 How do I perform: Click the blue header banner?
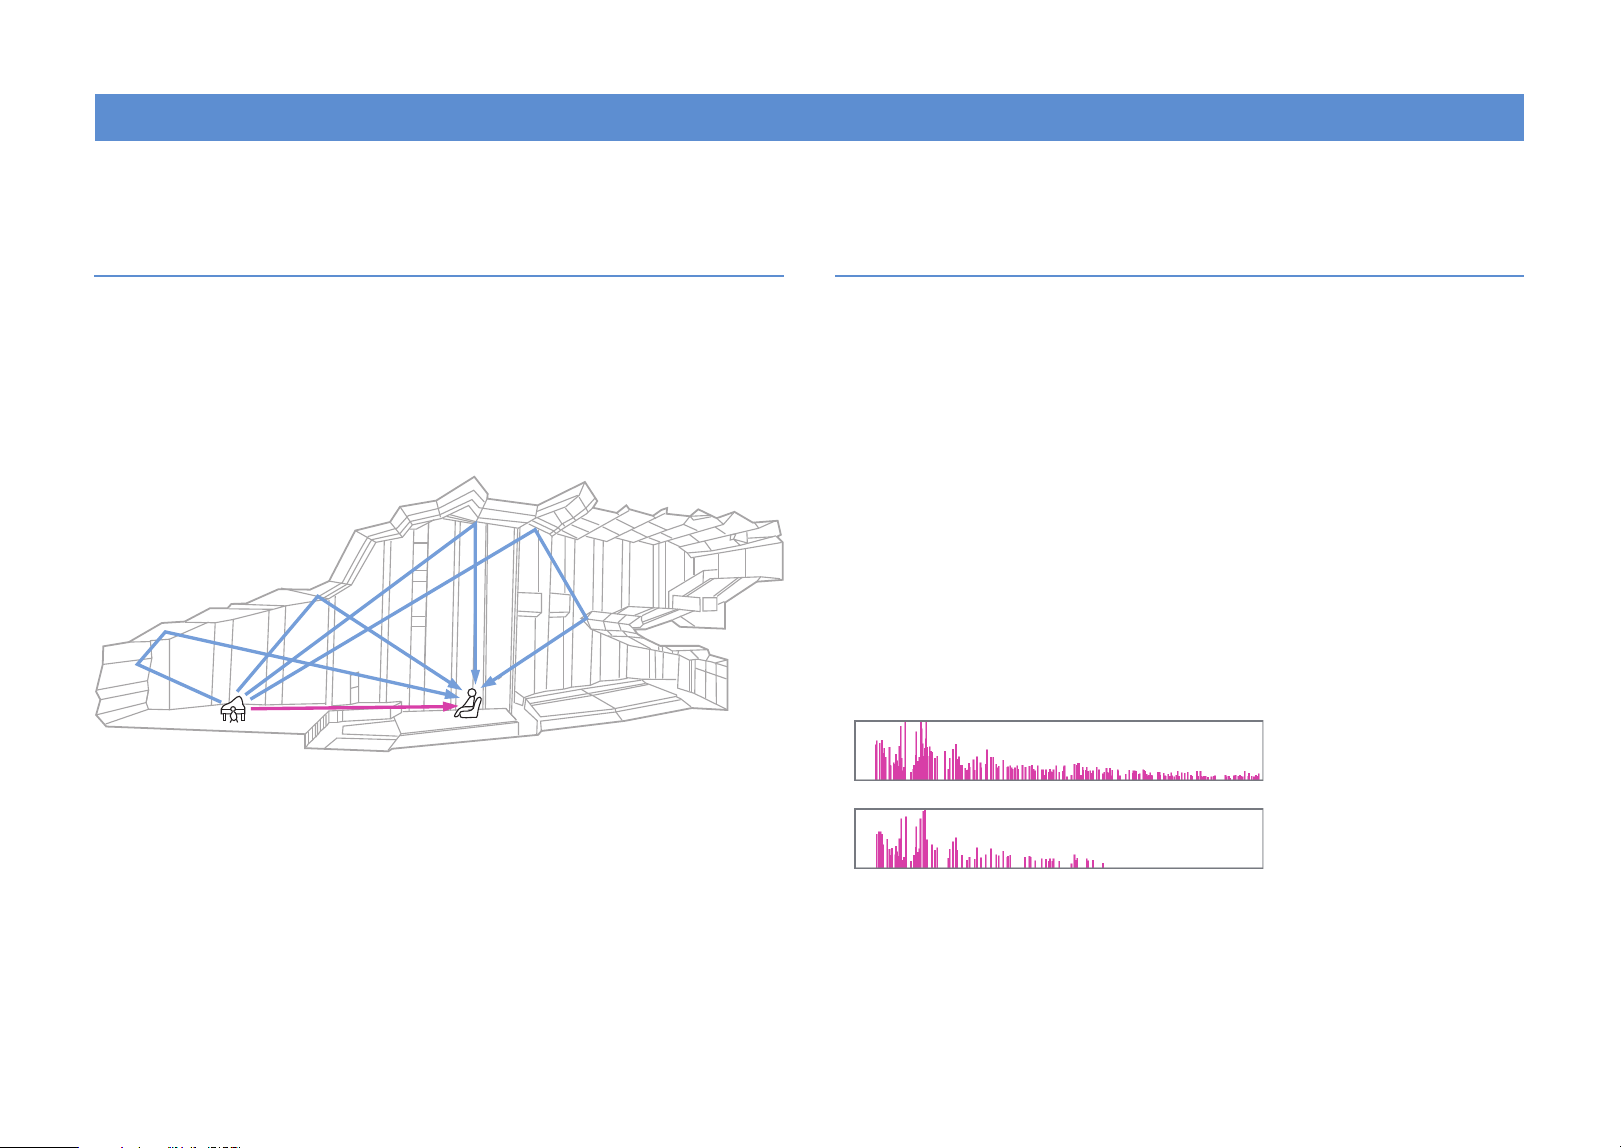809,117
